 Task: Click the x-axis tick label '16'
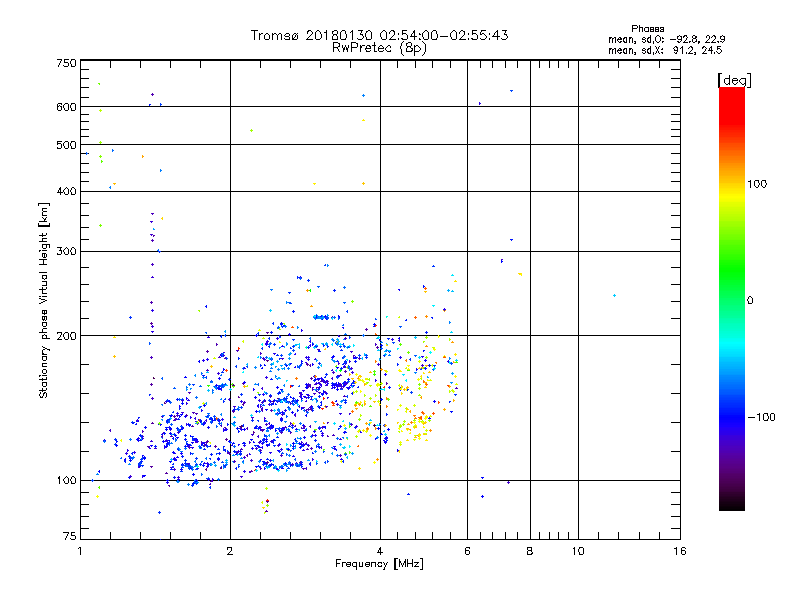click(680, 551)
